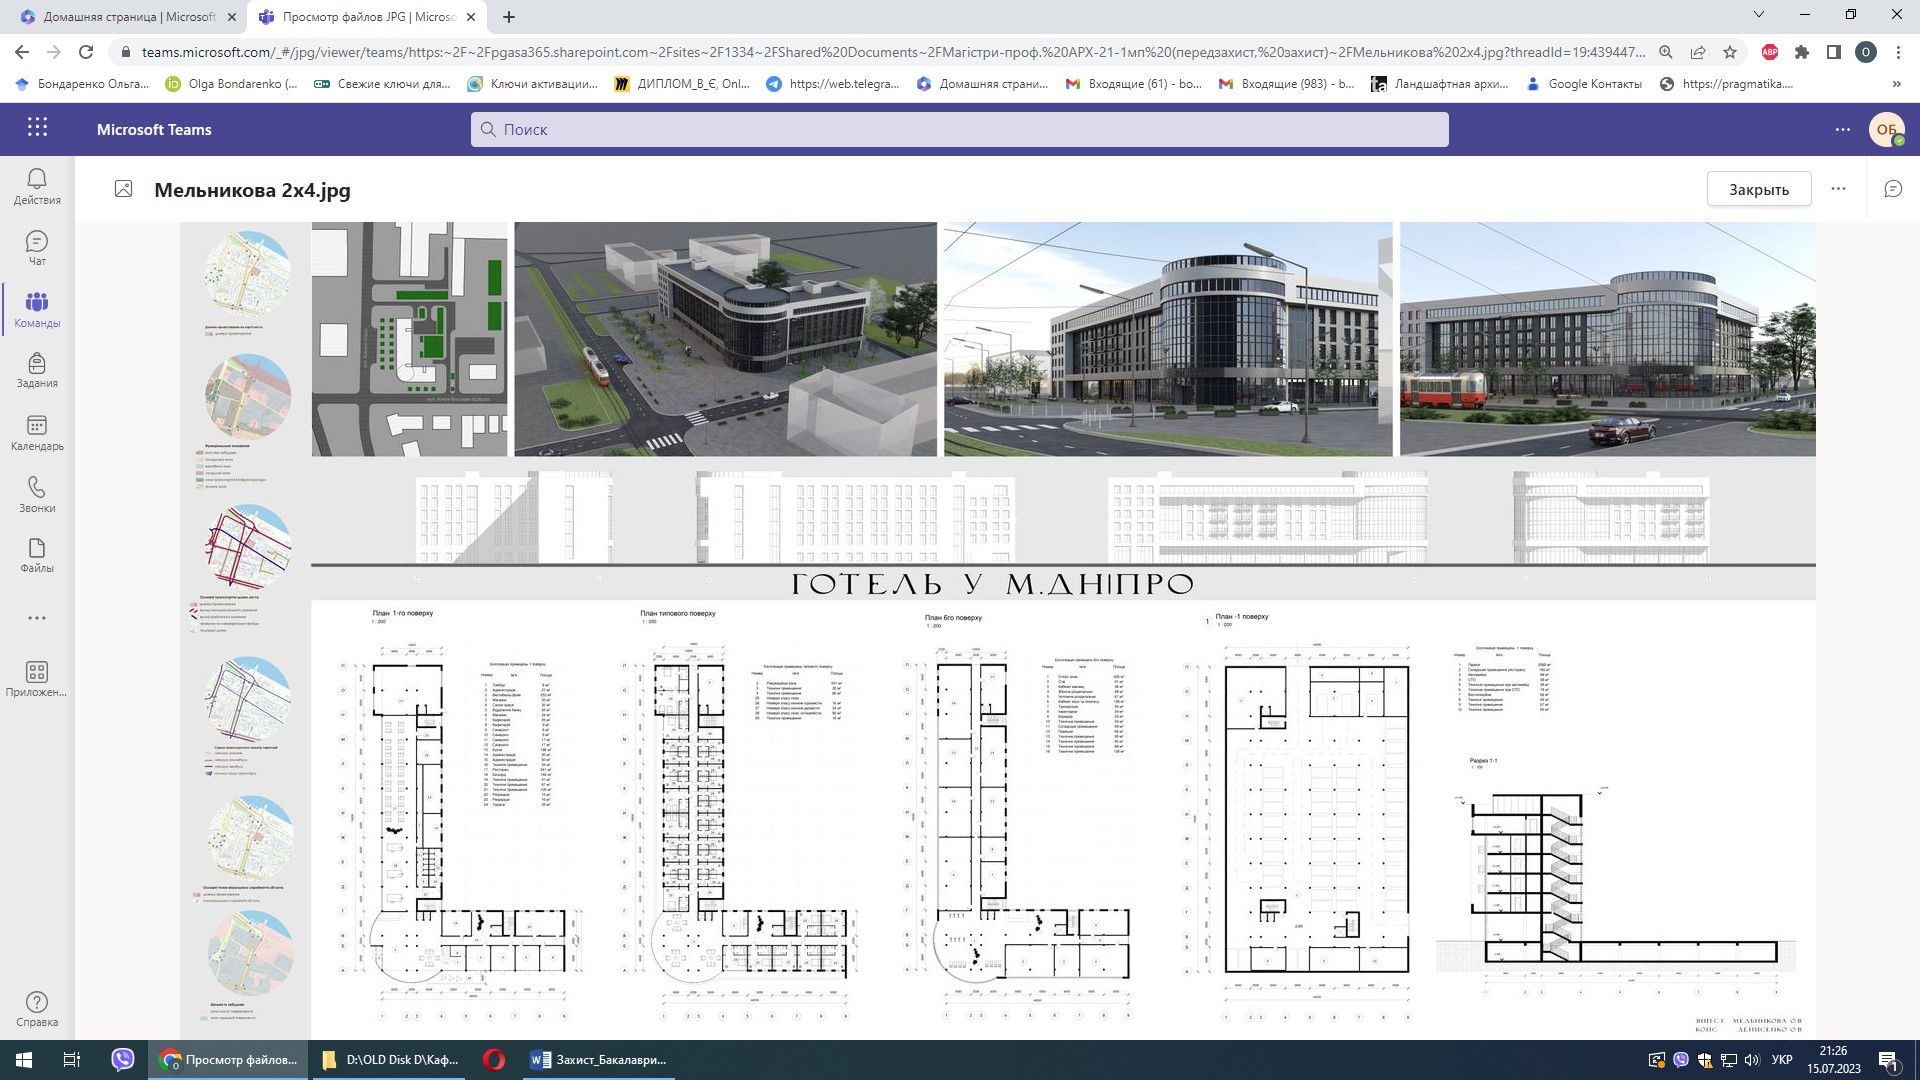Expand more apps ellipsis in Teams sidebar
The height and width of the screenshot is (1080, 1920).
(x=37, y=618)
